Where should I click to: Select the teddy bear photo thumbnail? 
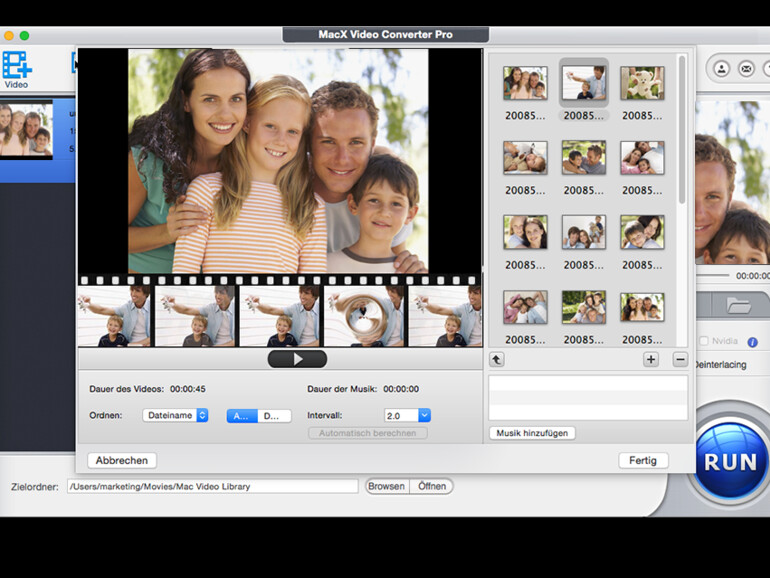coord(642,83)
